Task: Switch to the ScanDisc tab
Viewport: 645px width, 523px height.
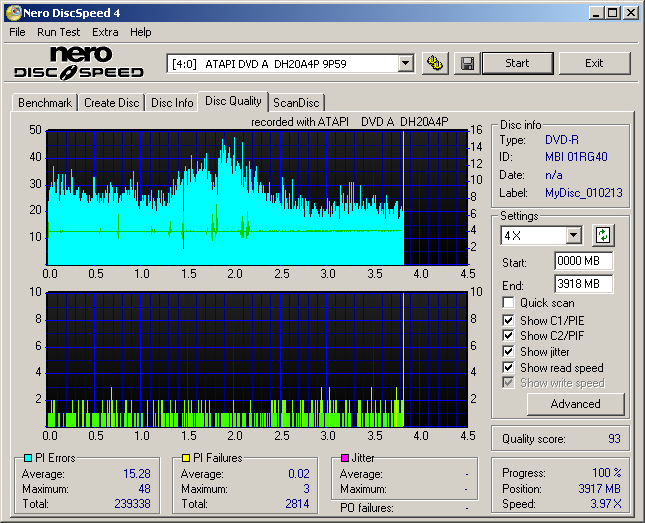Action: coord(296,102)
